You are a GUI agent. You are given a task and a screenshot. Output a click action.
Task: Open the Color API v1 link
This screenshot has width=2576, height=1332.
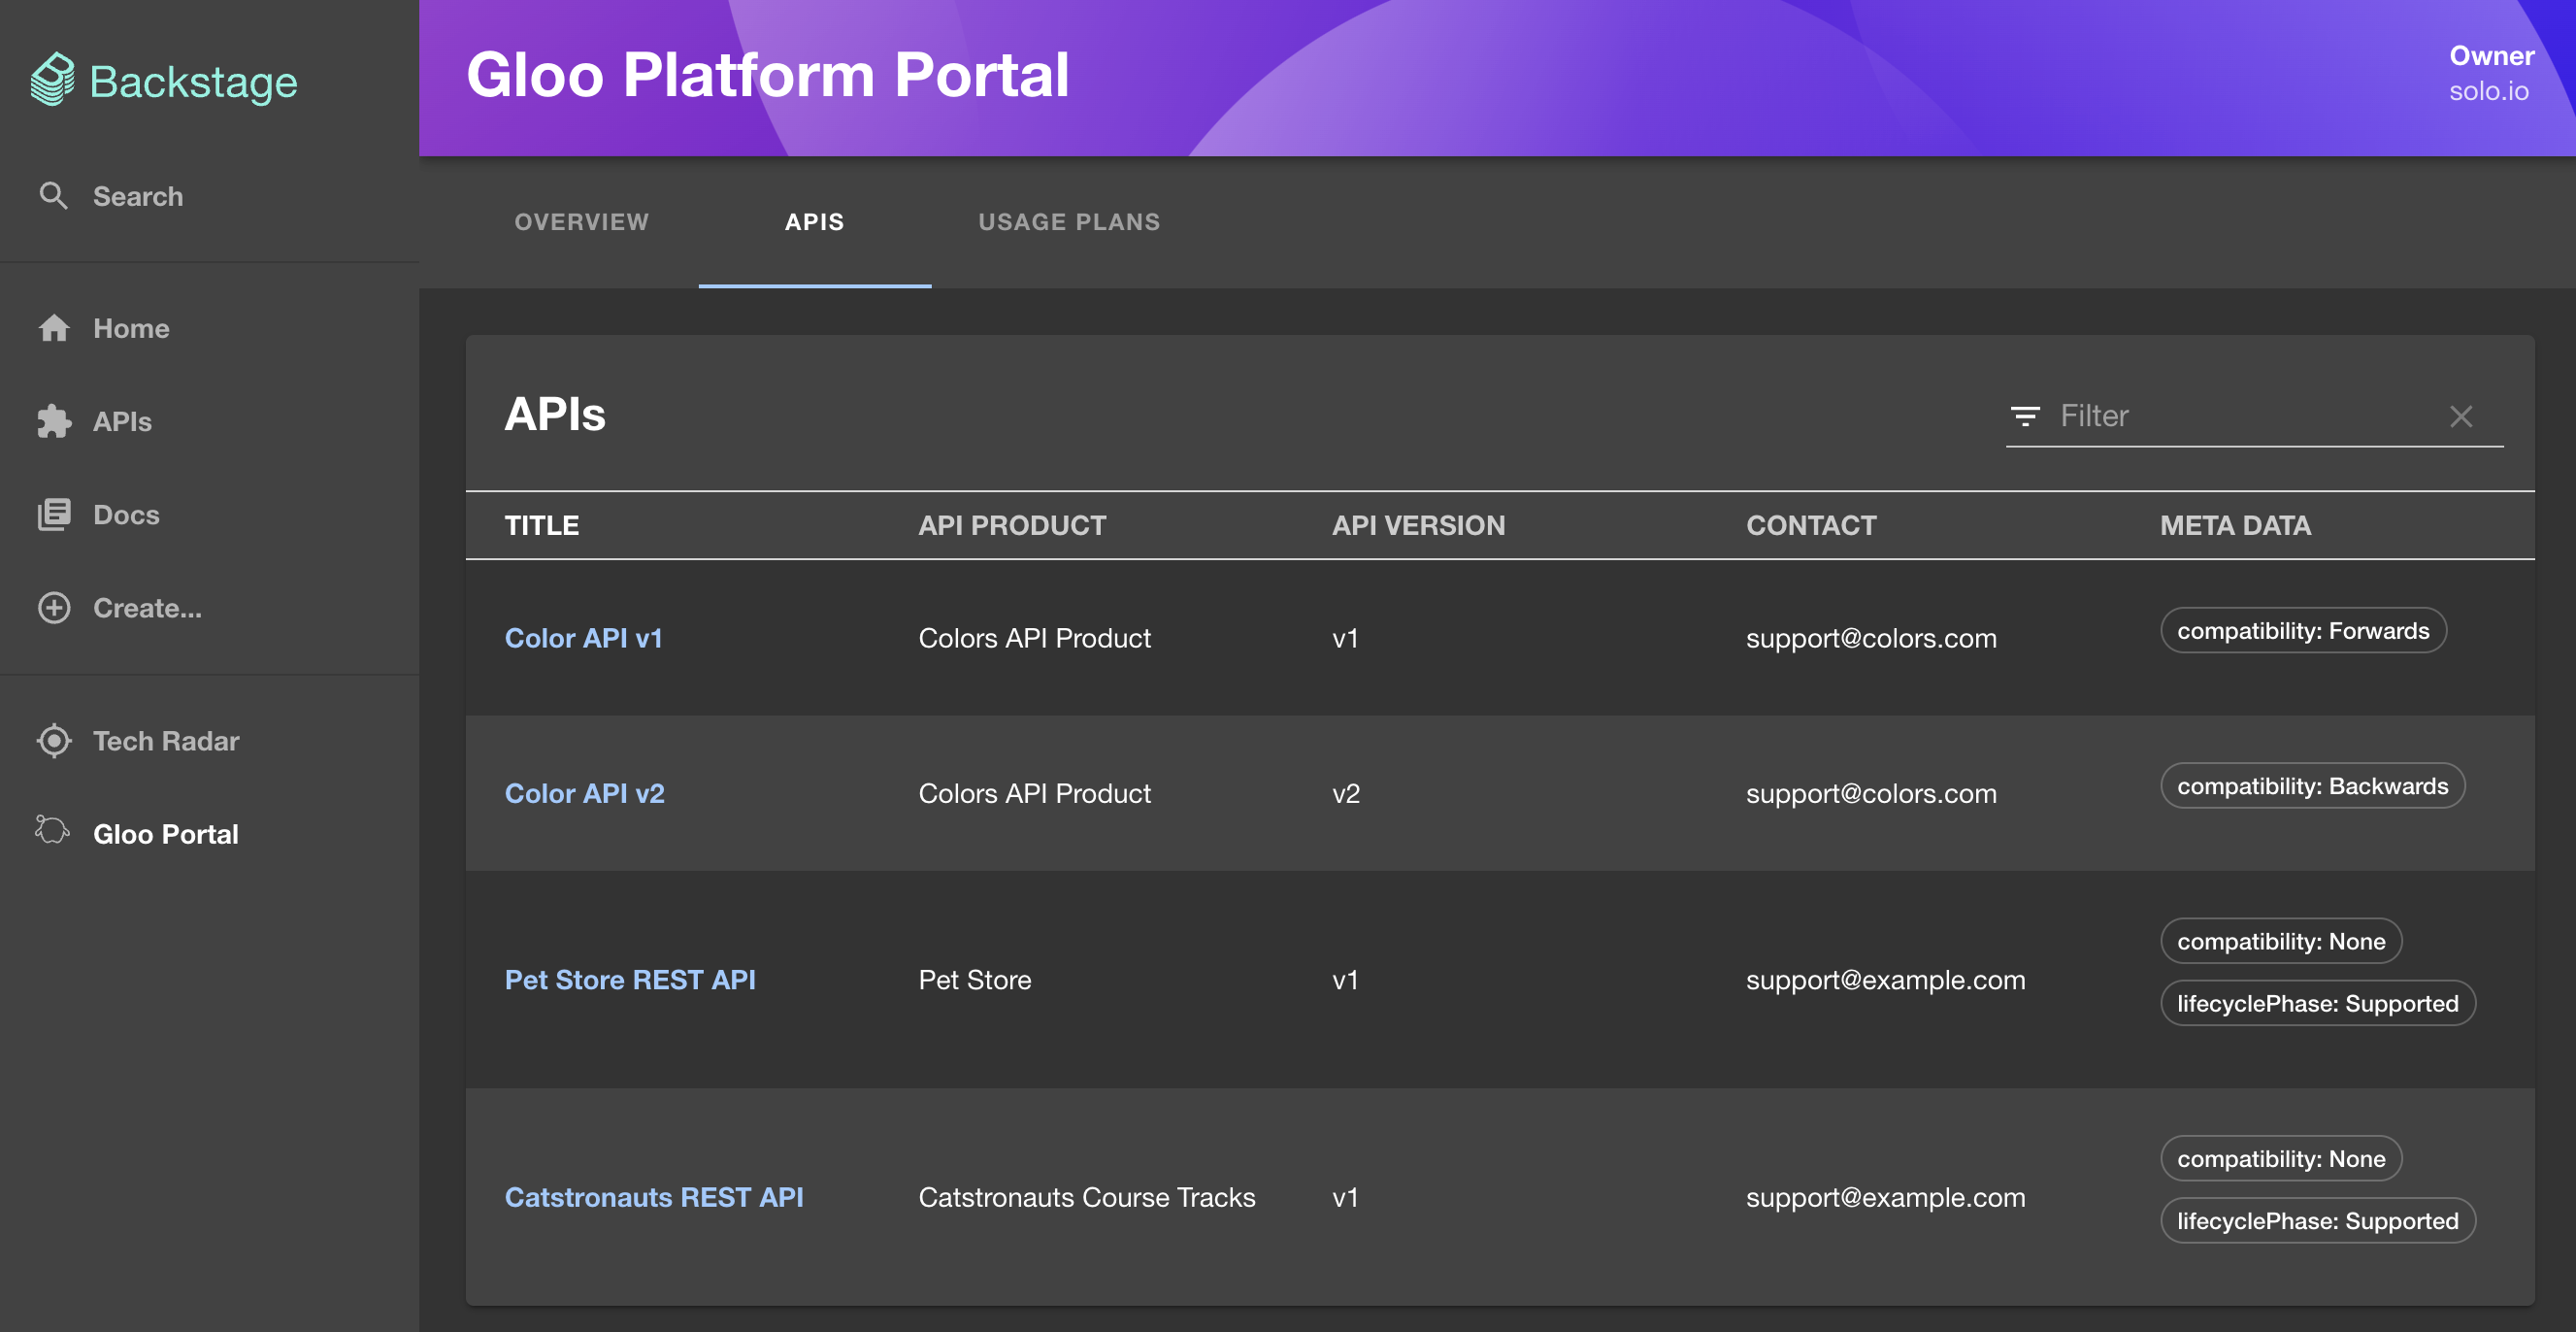pyautogui.click(x=584, y=638)
